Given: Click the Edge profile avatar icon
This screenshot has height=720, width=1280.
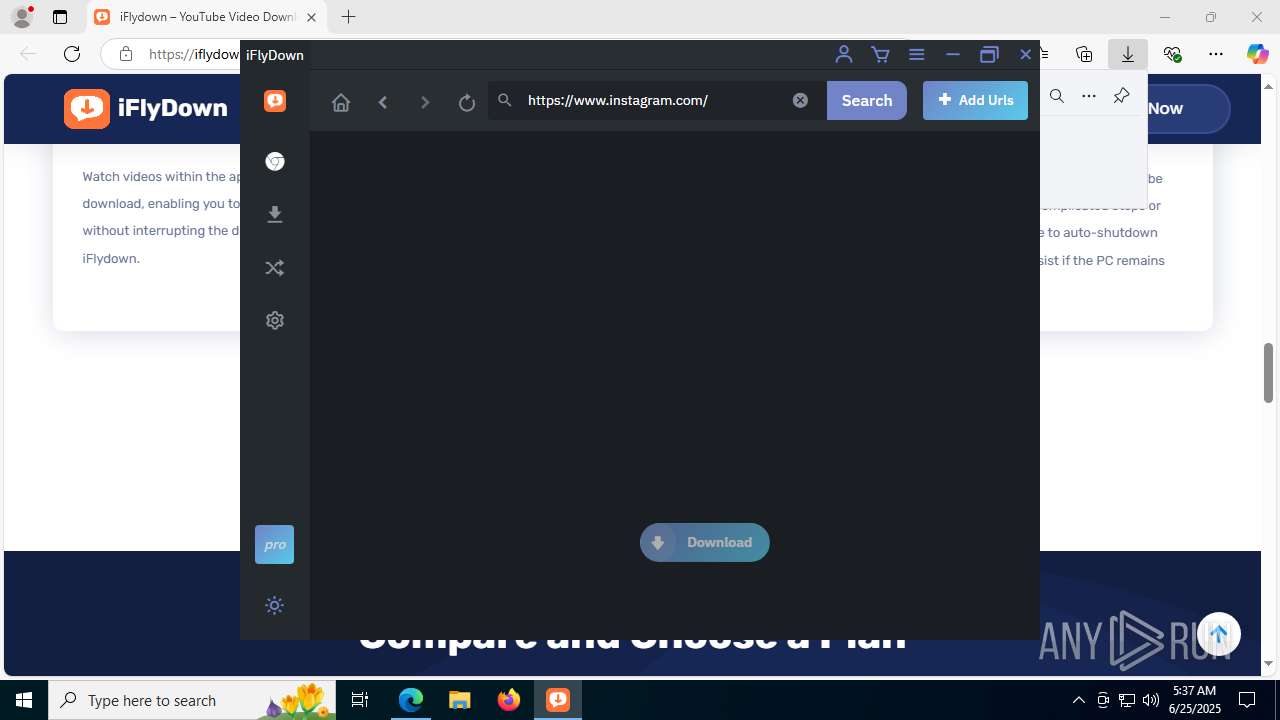Looking at the screenshot, I should pos(22,16).
